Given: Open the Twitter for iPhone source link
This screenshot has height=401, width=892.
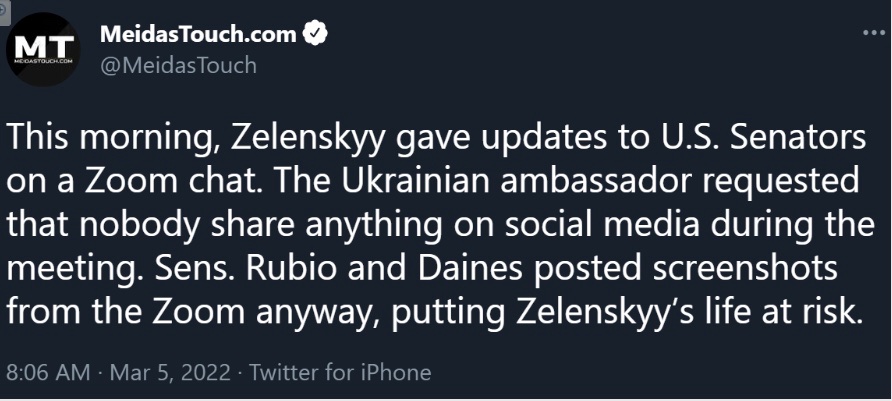Looking at the screenshot, I should pyautogui.click(x=340, y=373).
